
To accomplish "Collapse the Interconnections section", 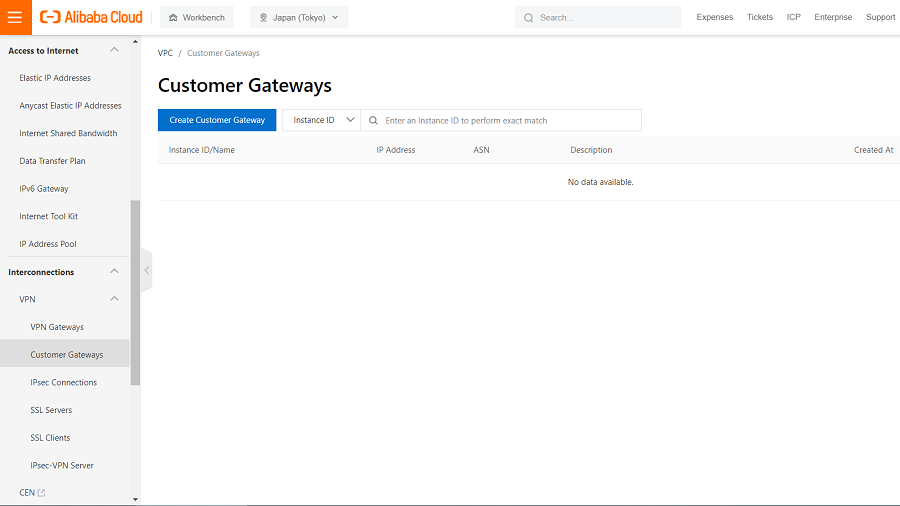I will pos(114,271).
